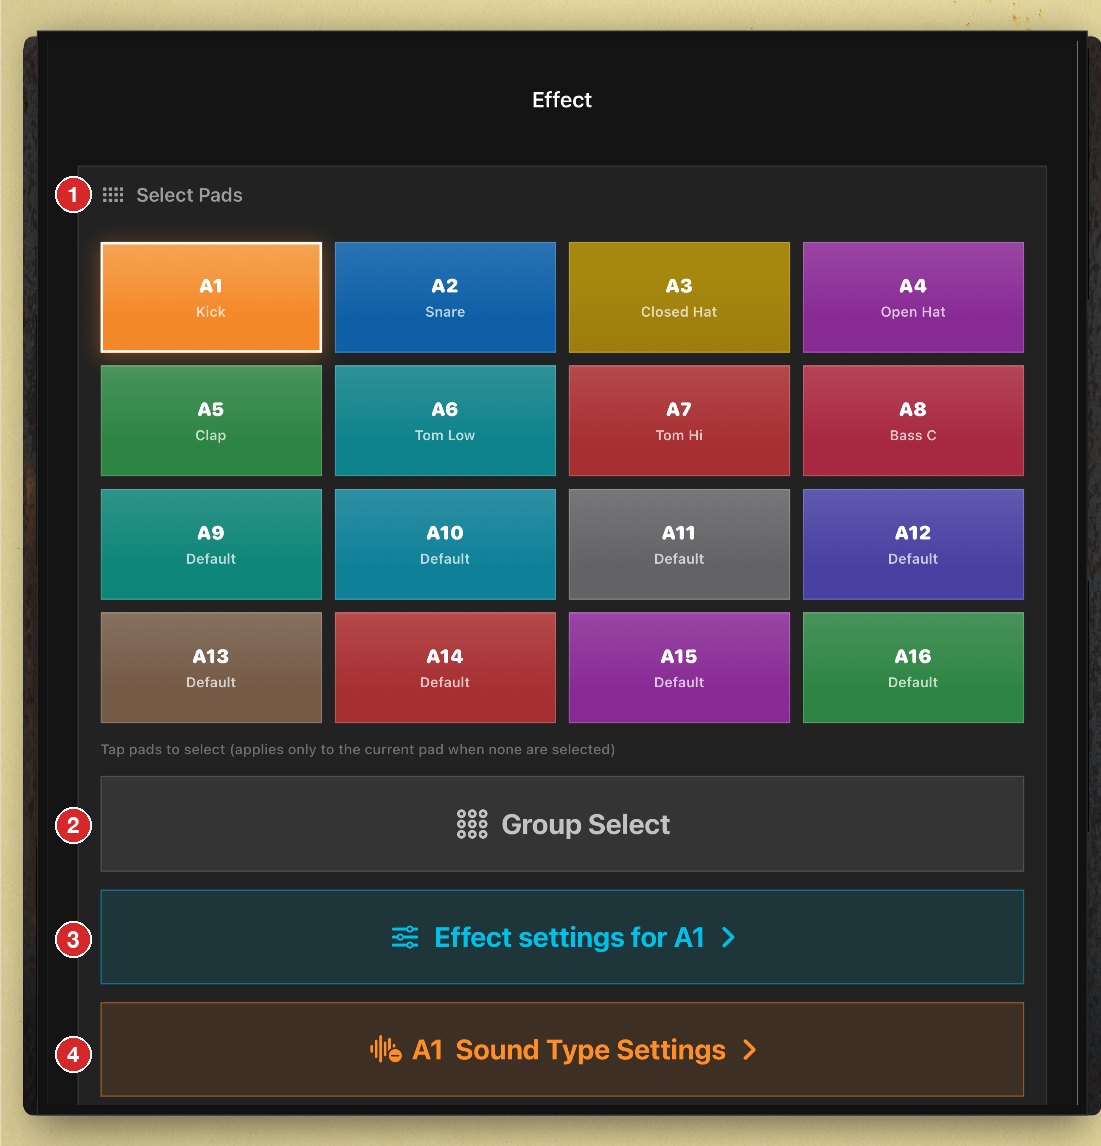Image resolution: width=1101 pixels, height=1146 pixels.
Task: Tap the A7 Tom Hi pad
Action: [x=679, y=421]
